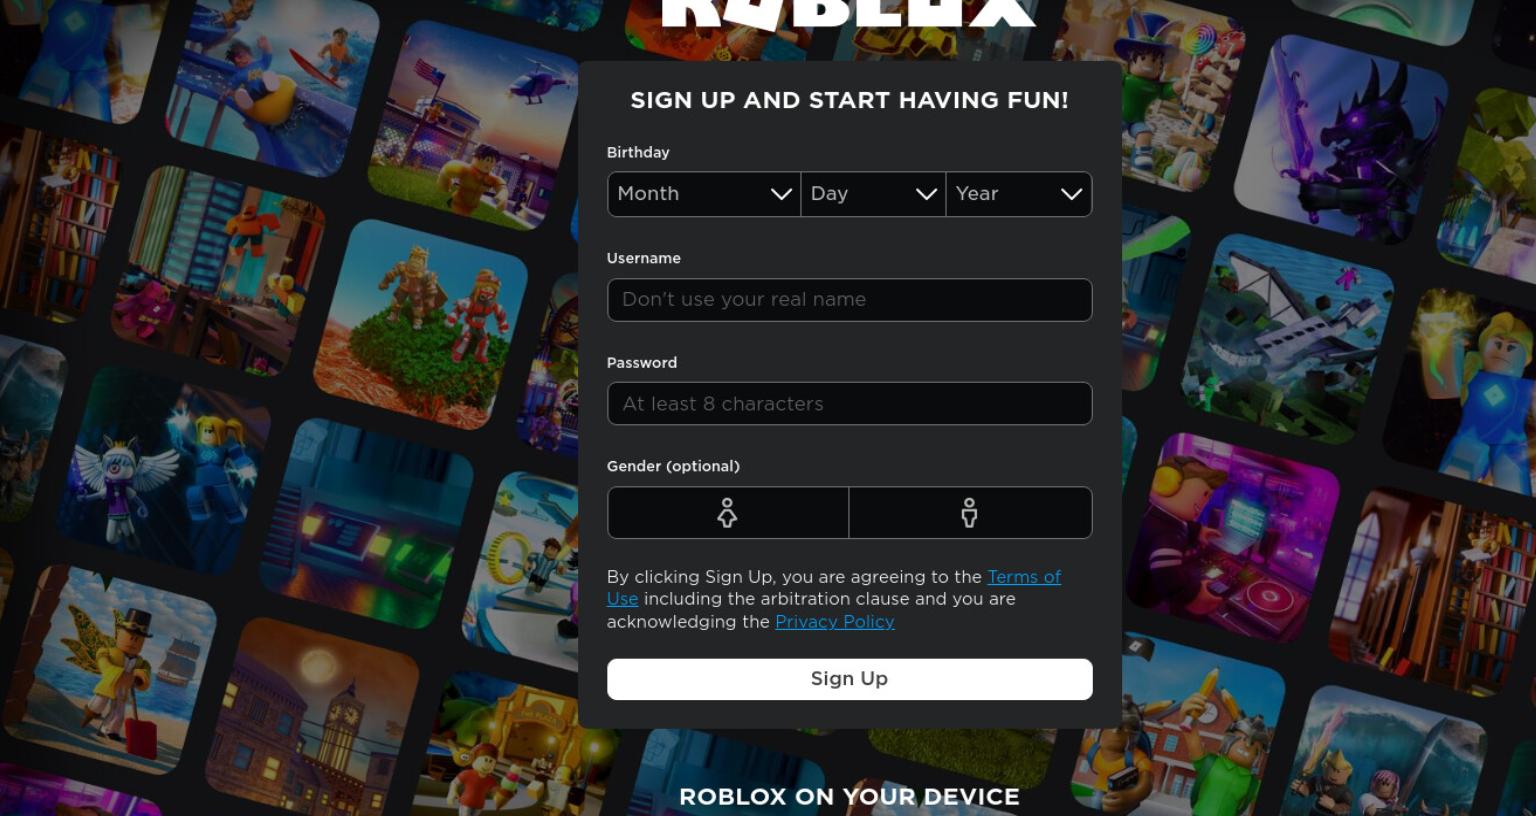
Task: Click the purple dragon game thumbnail
Action: click(x=1340, y=139)
